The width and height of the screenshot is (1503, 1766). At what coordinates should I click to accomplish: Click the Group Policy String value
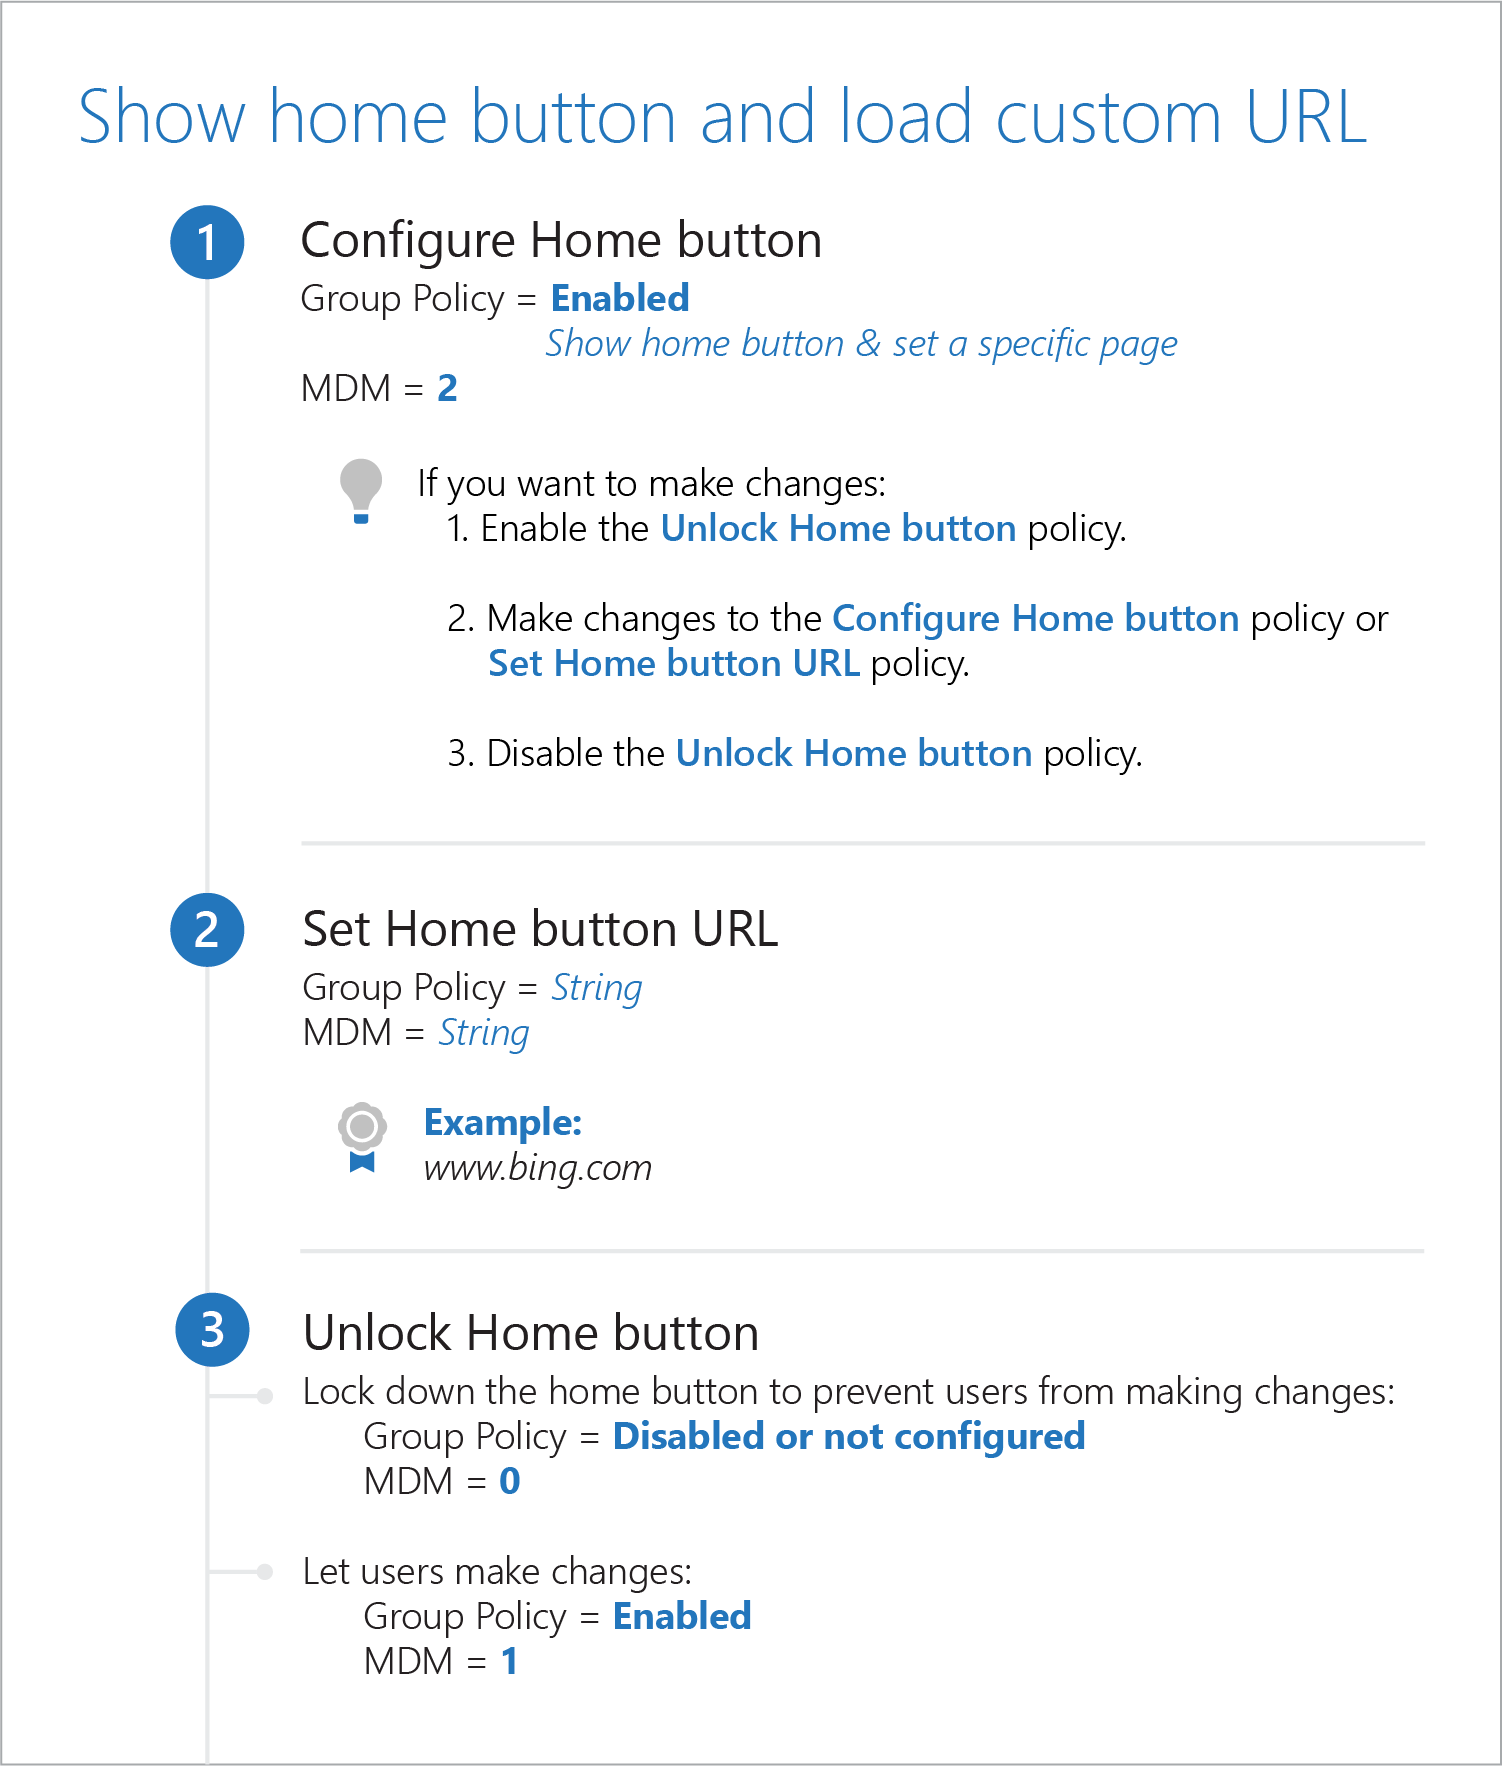tap(596, 987)
